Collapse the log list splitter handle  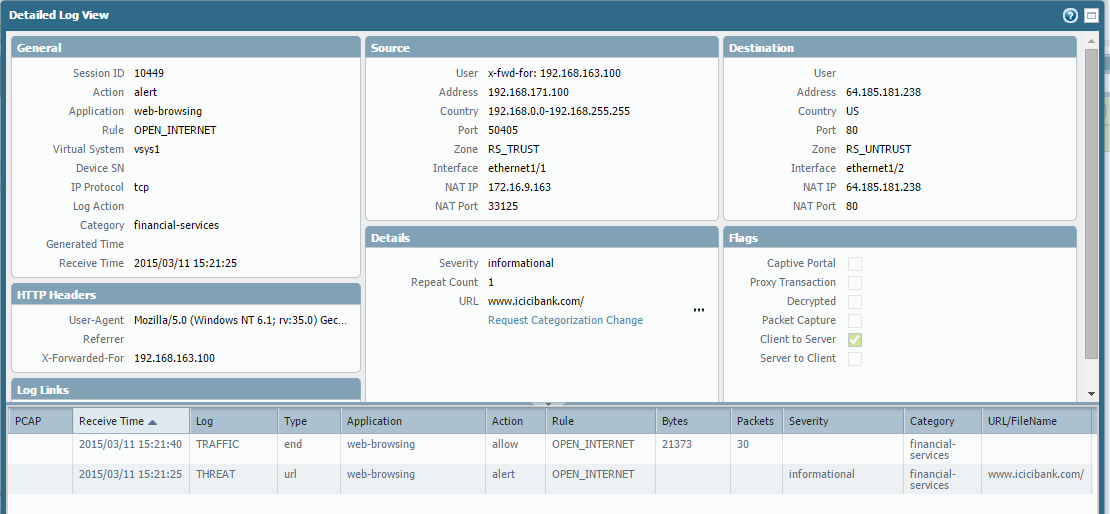(x=547, y=404)
